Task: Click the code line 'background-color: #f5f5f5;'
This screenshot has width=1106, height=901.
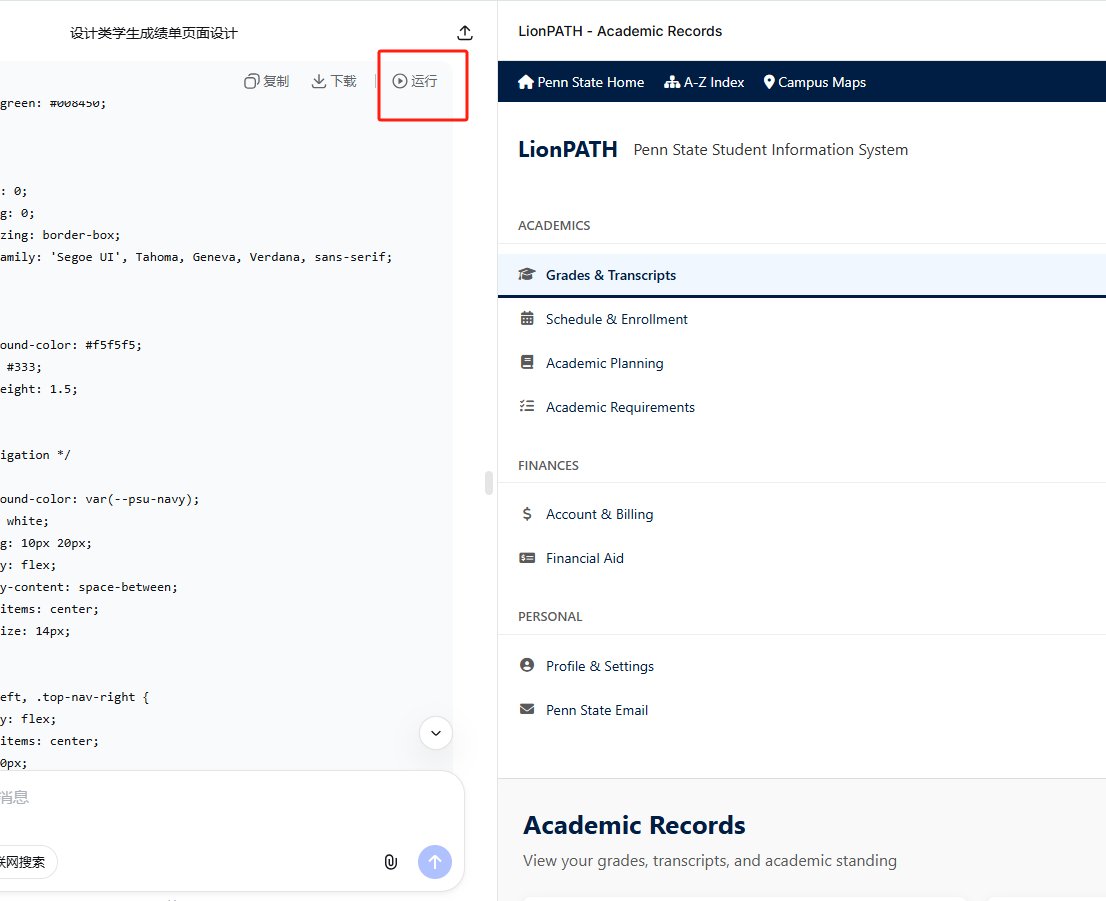Action: pyautogui.click(x=71, y=345)
